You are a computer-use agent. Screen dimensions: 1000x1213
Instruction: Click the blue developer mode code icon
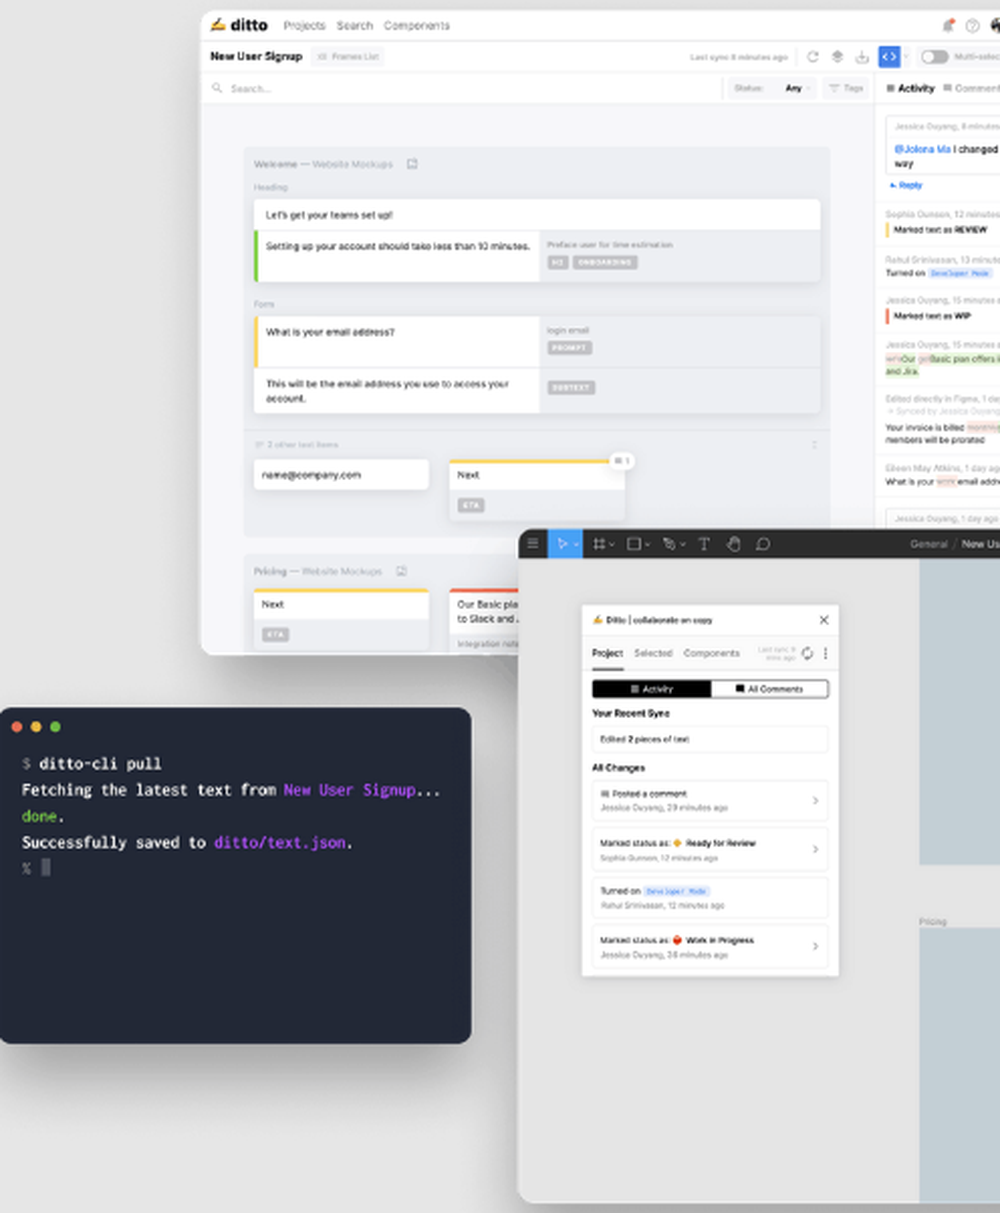tap(889, 57)
